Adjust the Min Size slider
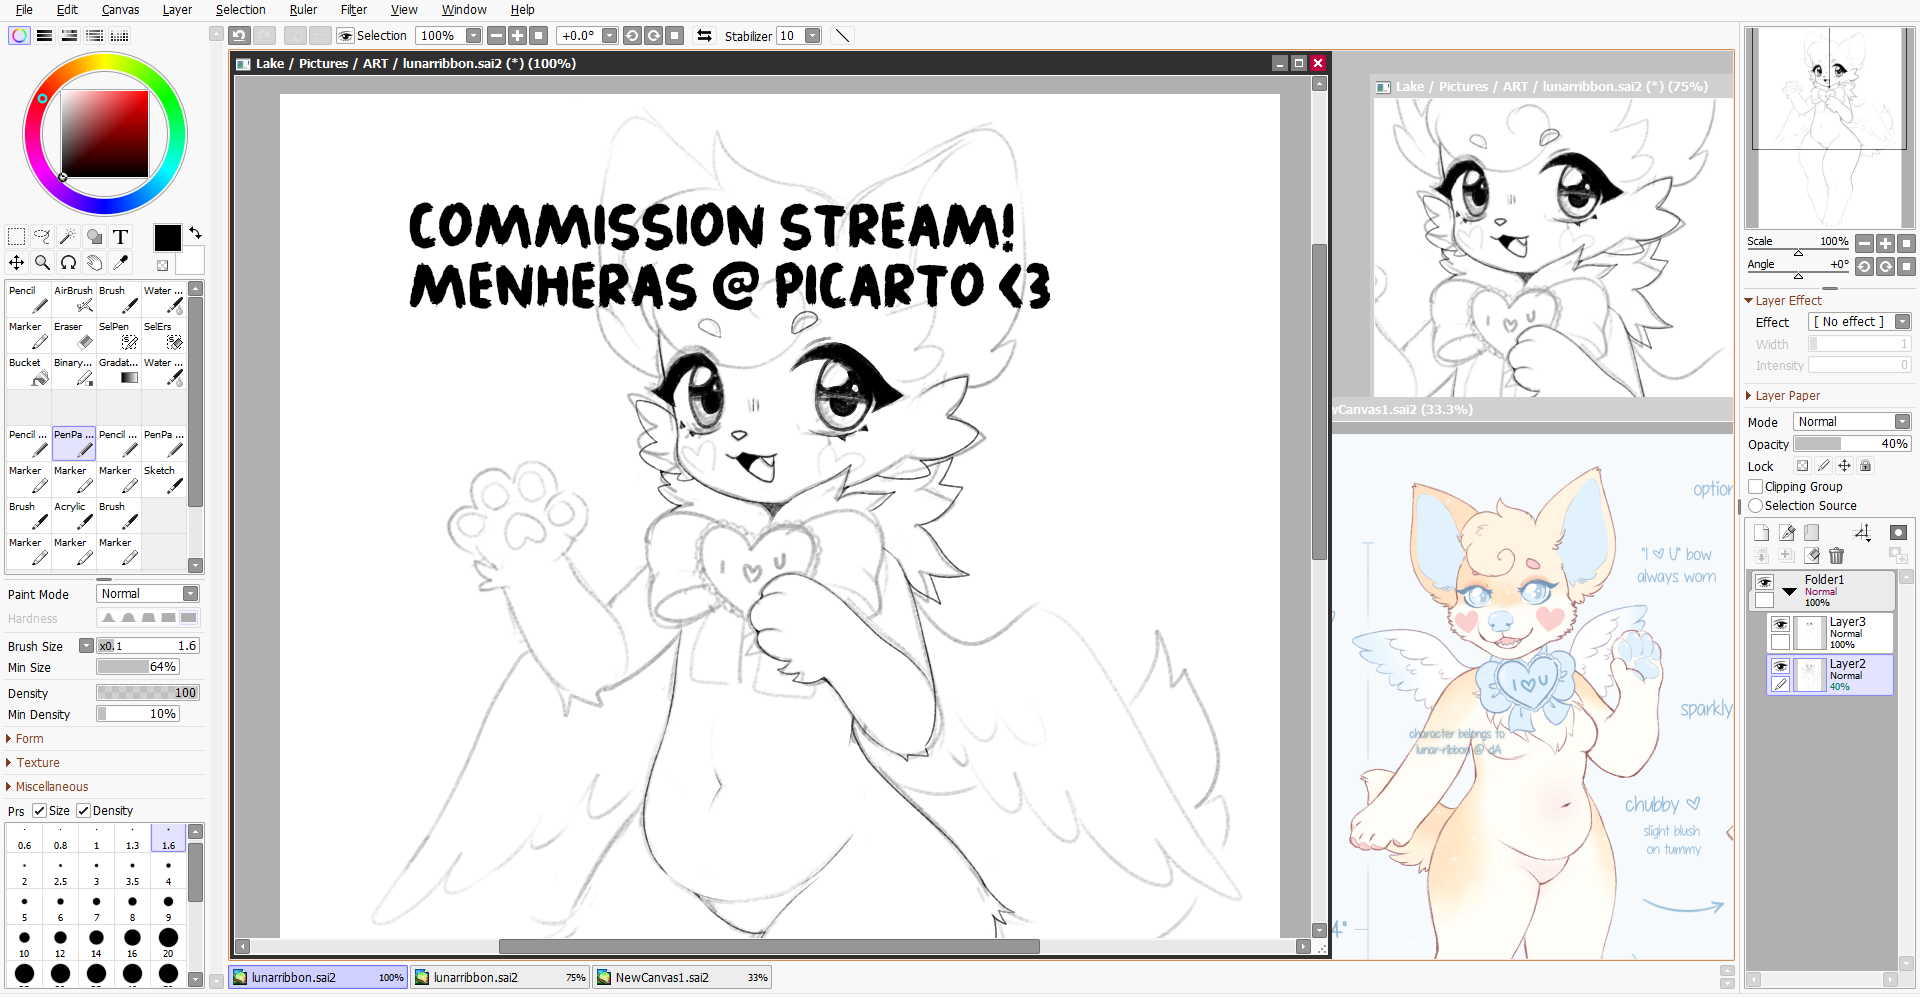 pyautogui.click(x=138, y=667)
